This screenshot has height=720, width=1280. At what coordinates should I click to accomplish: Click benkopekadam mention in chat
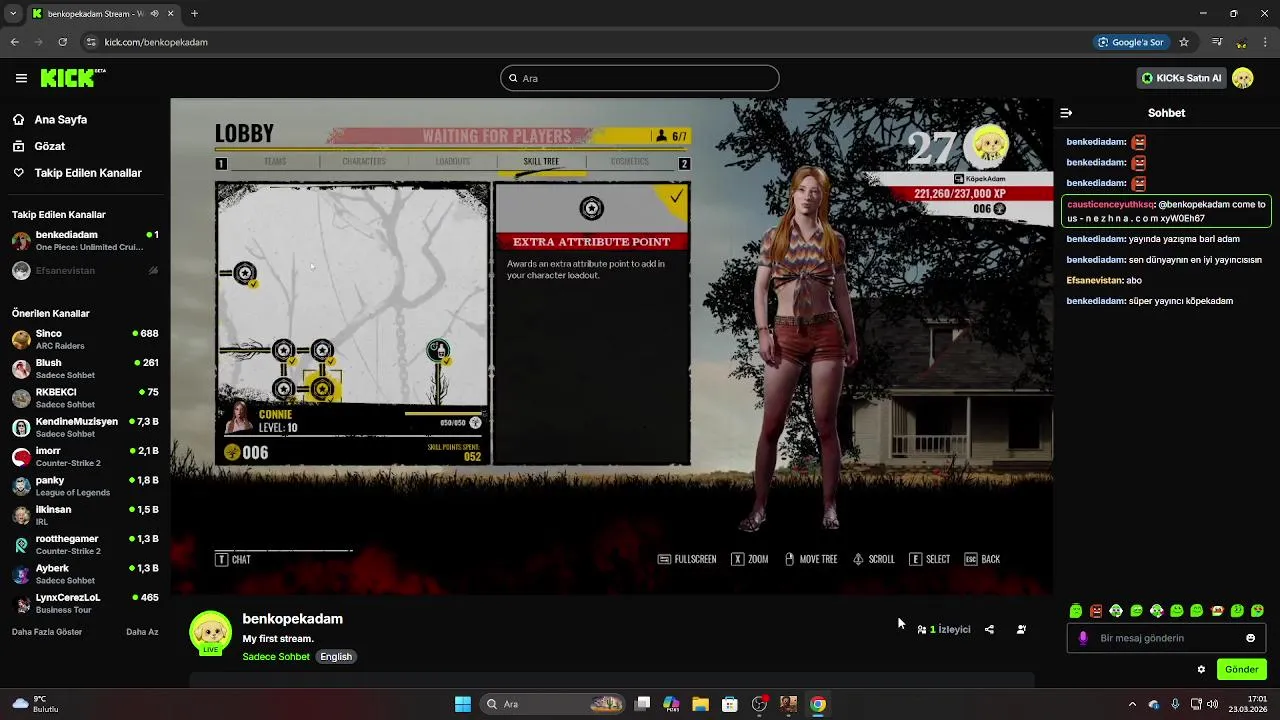(x=1194, y=204)
